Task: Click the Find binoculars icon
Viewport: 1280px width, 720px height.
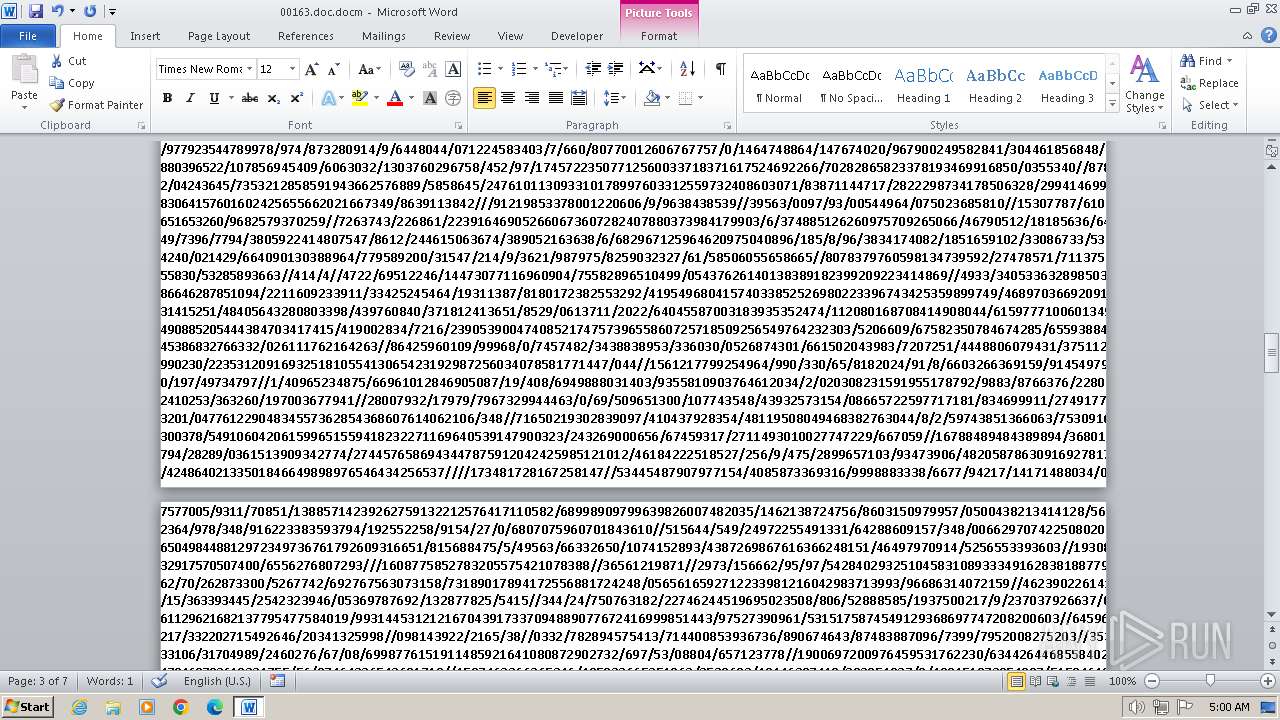Action: click(1188, 61)
